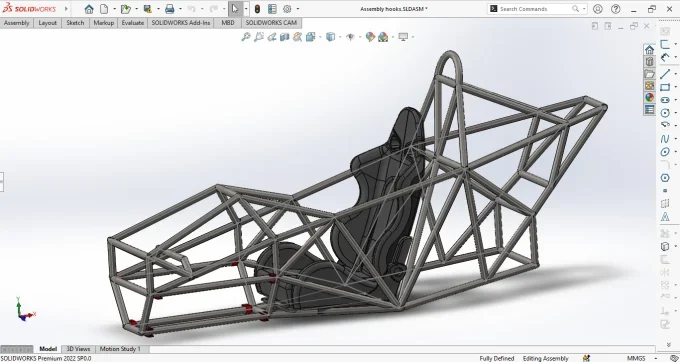
Task: Select the Polygon sketch tool
Action: tap(665, 178)
